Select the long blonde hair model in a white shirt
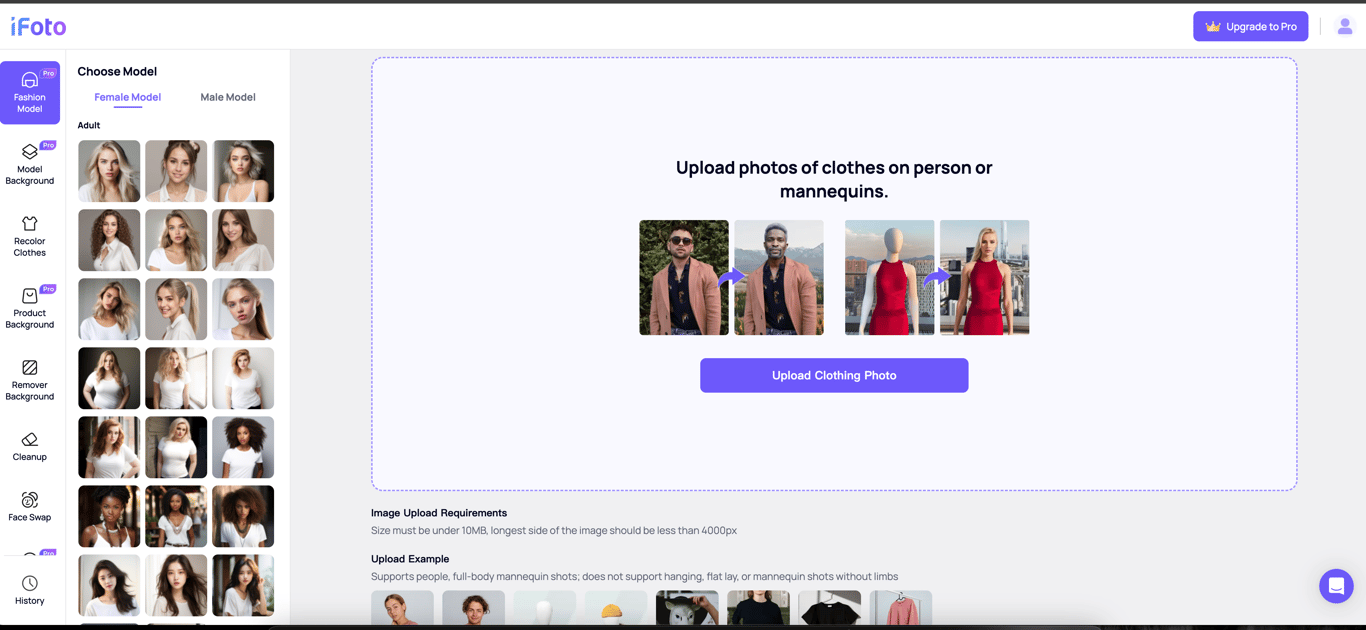 point(109,171)
